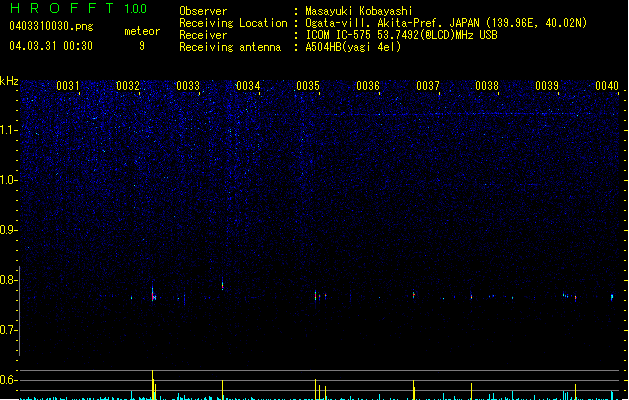This screenshot has width=629, height=400.
Task: Click the 0032 time marker
Action: click(x=128, y=85)
